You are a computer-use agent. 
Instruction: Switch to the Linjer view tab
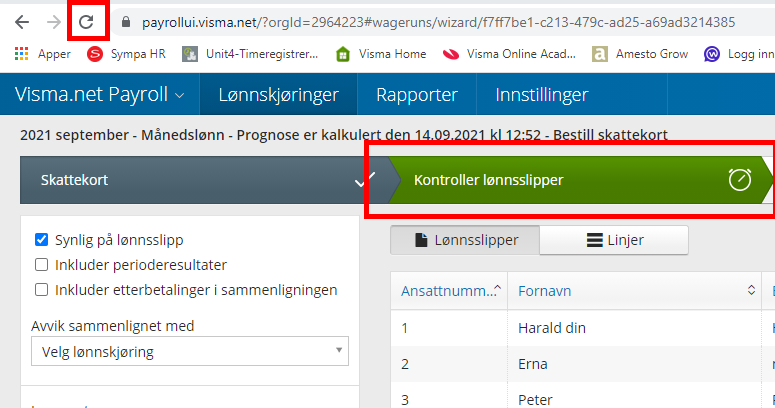(614, 240)
